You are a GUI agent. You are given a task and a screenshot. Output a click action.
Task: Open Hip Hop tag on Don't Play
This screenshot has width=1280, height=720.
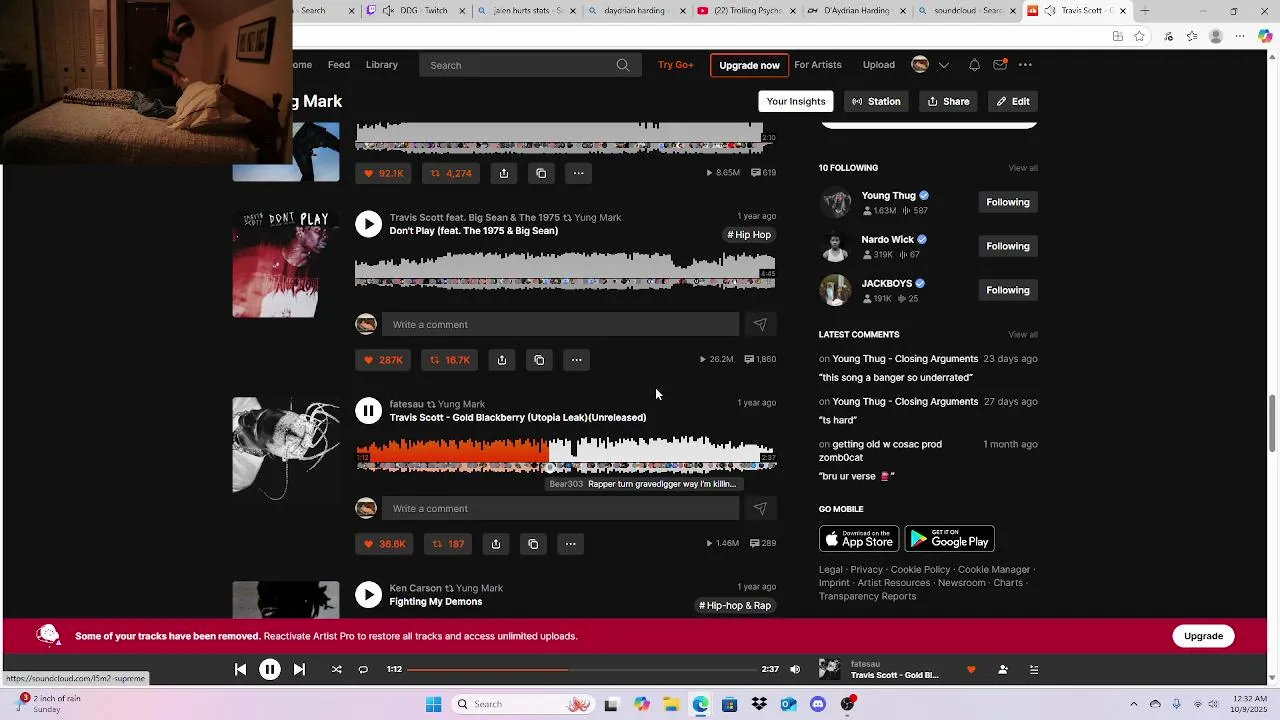749,235
